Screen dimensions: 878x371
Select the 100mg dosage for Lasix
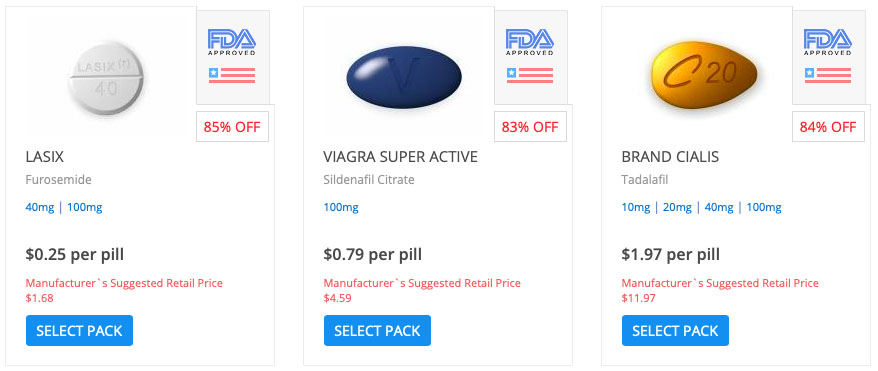[x=85, y=208]
